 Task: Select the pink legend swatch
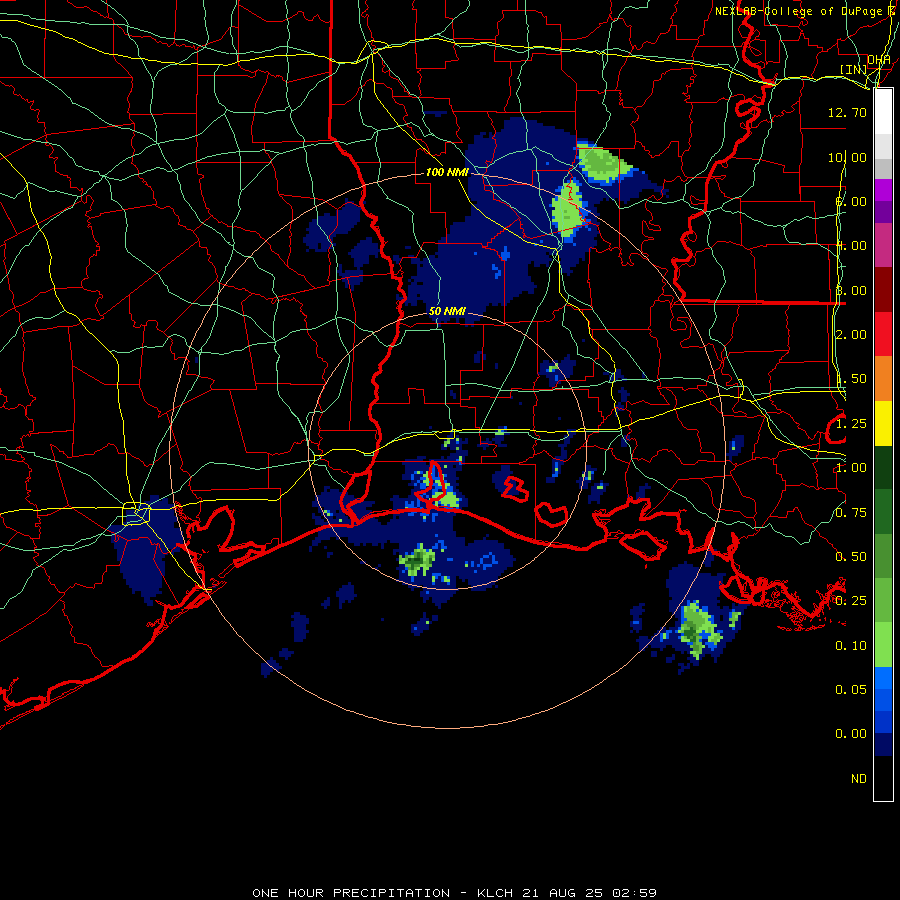click(x=883, y=245)
